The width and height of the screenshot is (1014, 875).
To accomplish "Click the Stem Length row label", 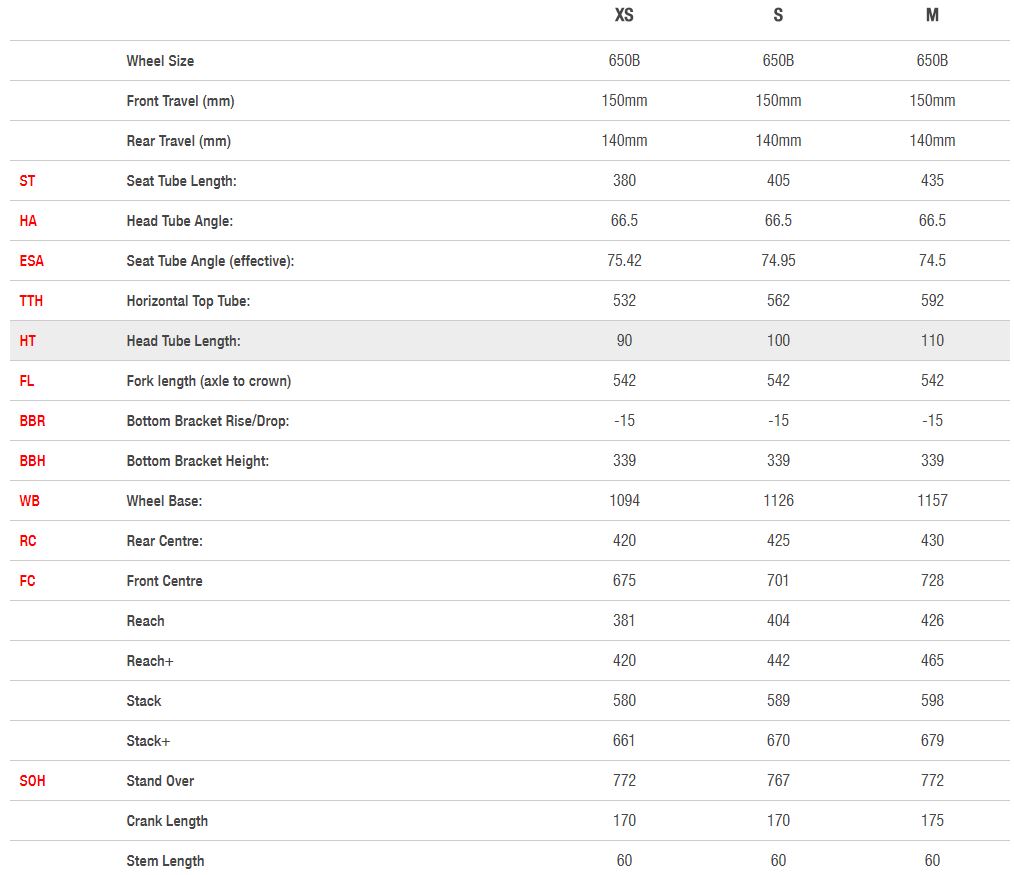I will [x=165, y=861].
